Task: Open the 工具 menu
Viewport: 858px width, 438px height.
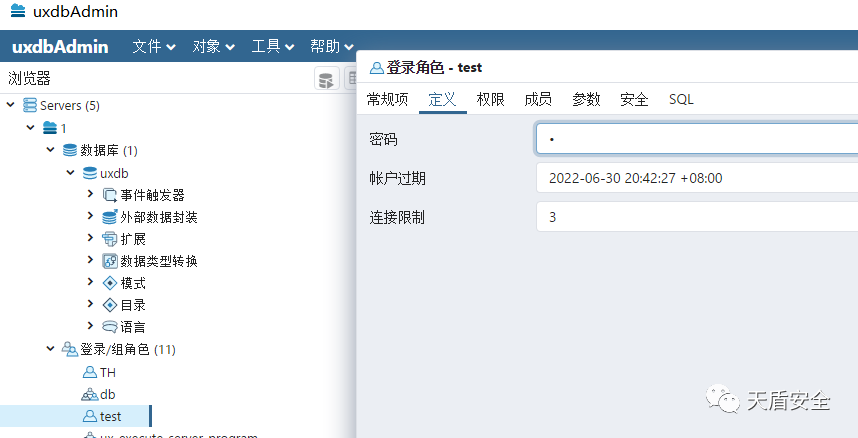Action: click(x=272, y=46)
